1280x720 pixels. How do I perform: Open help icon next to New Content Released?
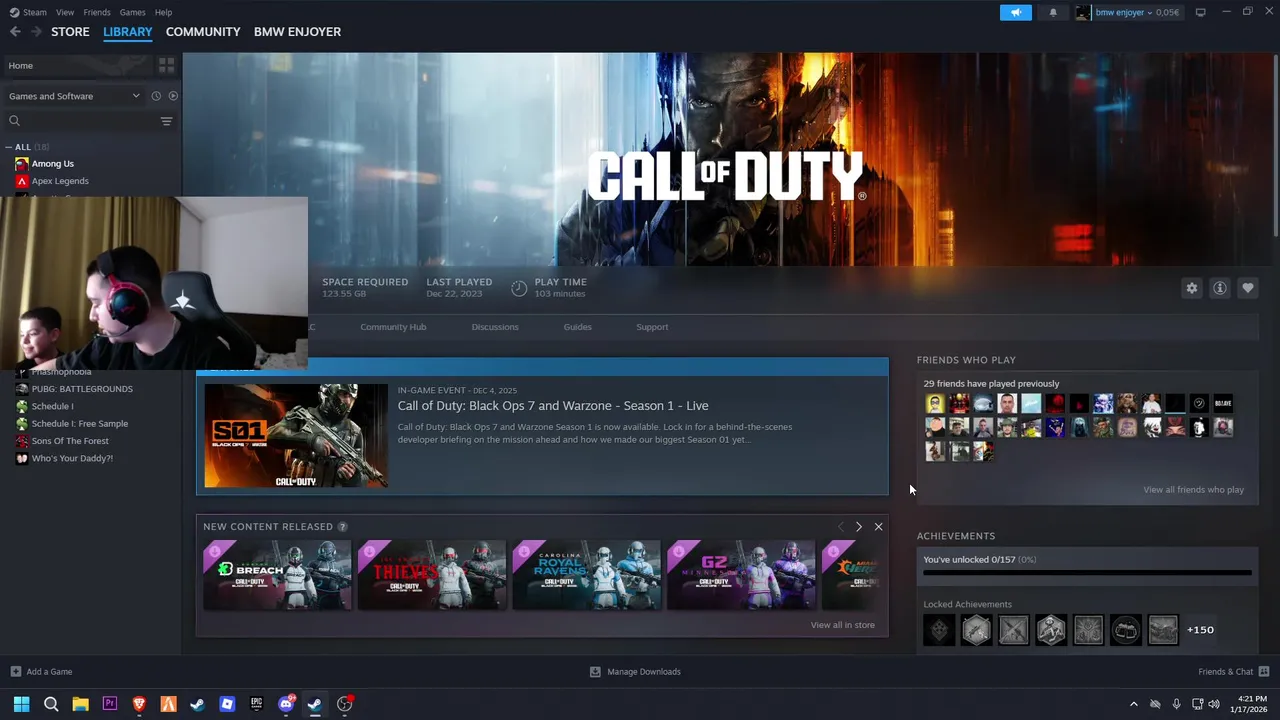click(342, 527)
